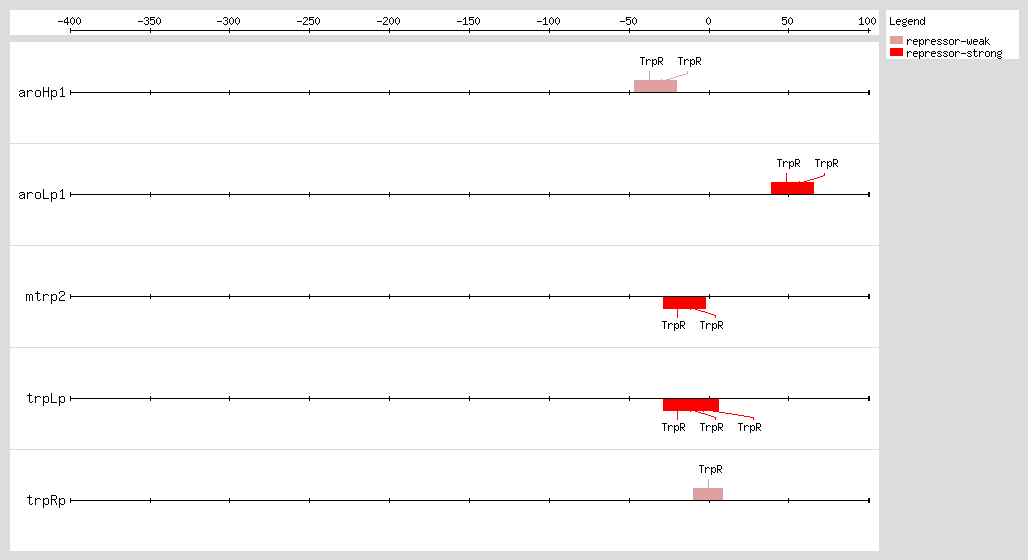The width and height of the screenshot is (1028, 560).
Task: Click the aroHp1 promoter label
Action: tap(42, 92)
